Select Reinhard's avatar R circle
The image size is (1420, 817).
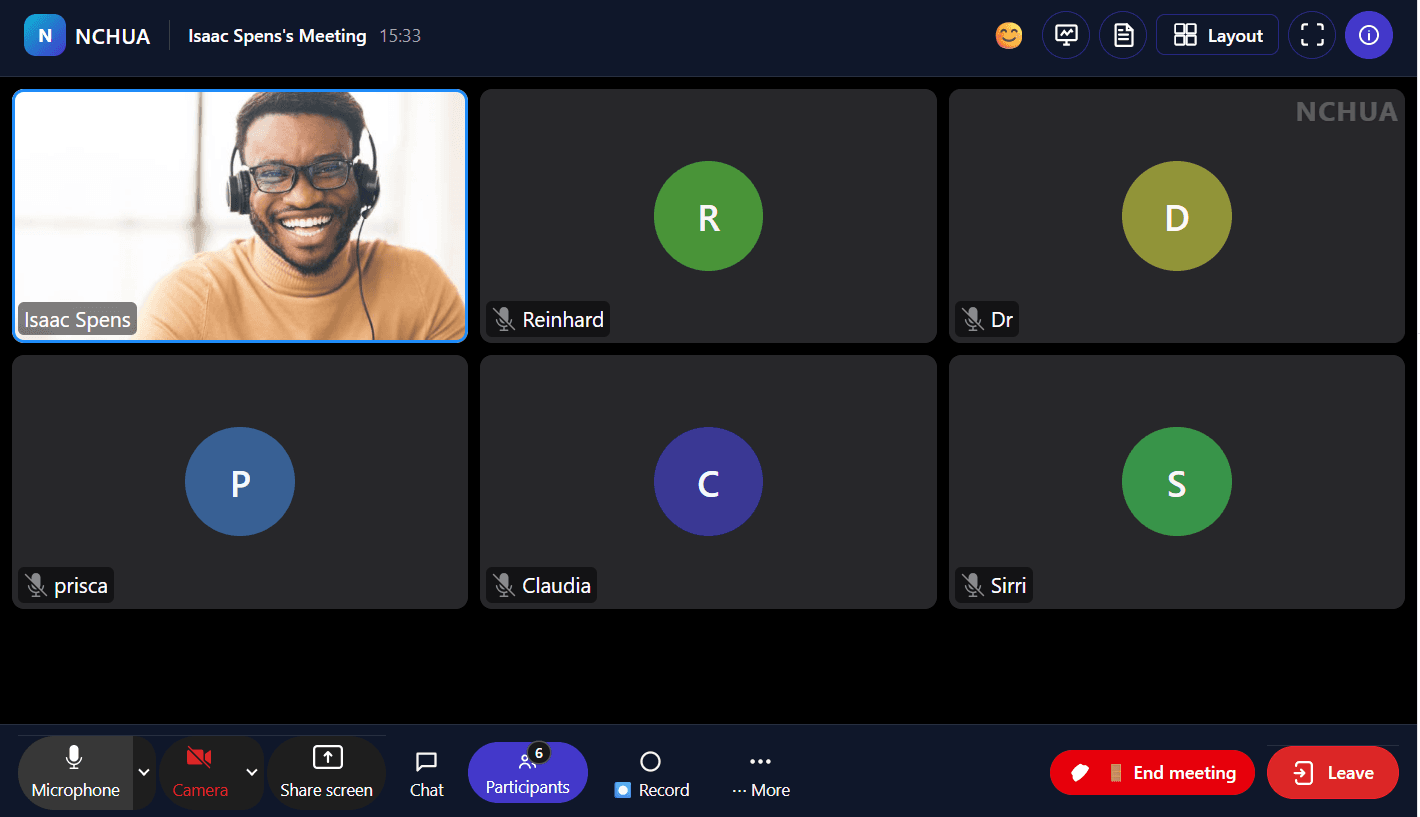click(x=708, y=217)
